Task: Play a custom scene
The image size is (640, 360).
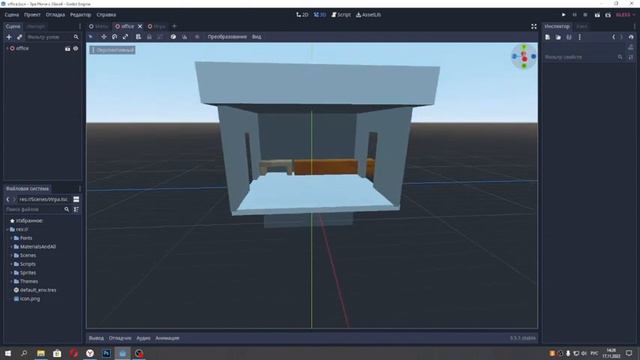Action: (608, 15)
